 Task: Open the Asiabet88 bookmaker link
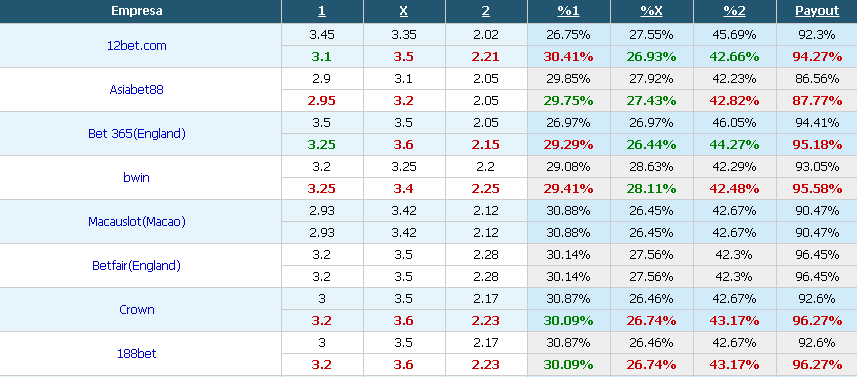point(137,90)
